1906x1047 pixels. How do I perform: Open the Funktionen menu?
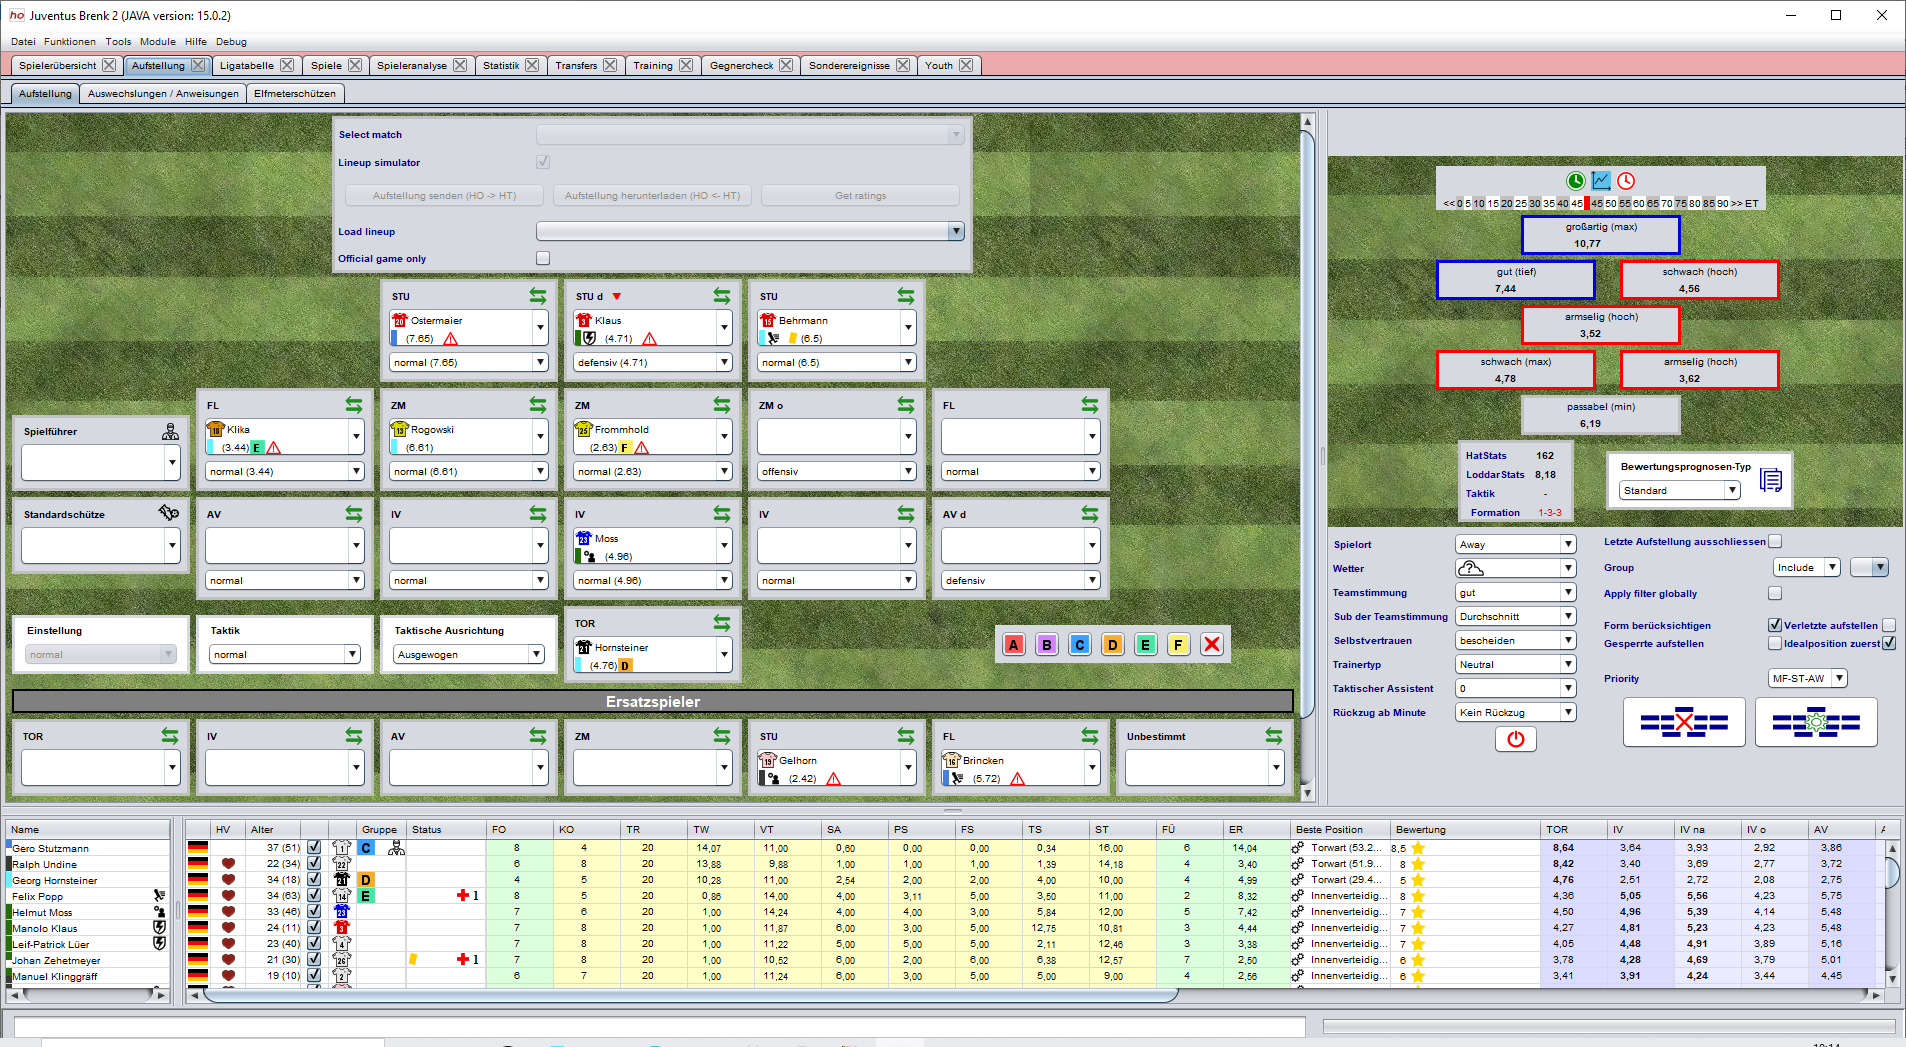[70, 42]
